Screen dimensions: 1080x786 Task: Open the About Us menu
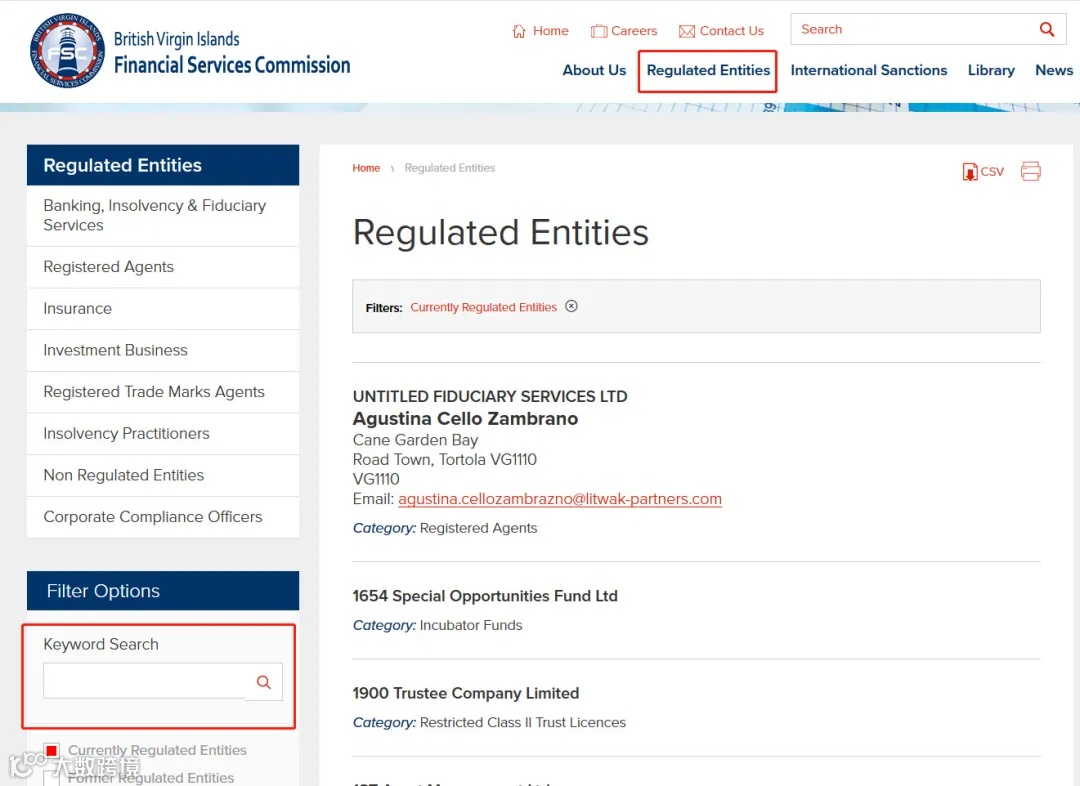point(594,70)
